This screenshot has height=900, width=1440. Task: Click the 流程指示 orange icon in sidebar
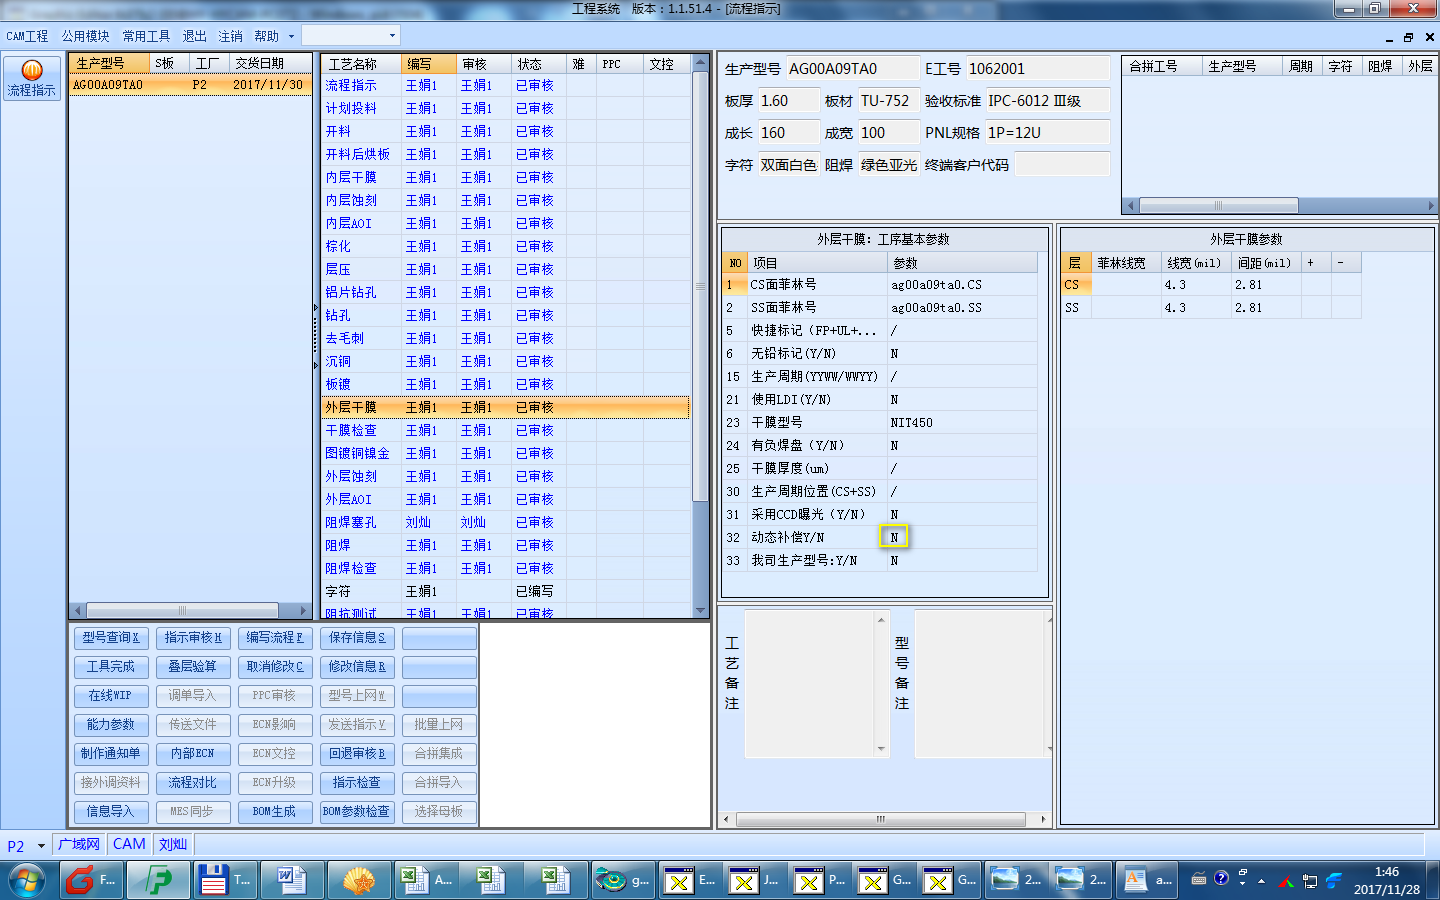32,78
